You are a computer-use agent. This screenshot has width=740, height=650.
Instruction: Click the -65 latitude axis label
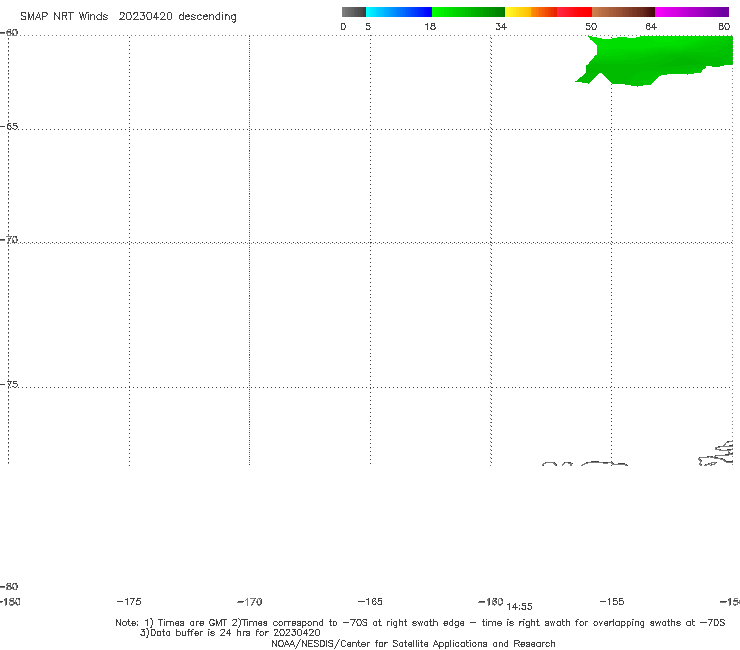[9, 127]
